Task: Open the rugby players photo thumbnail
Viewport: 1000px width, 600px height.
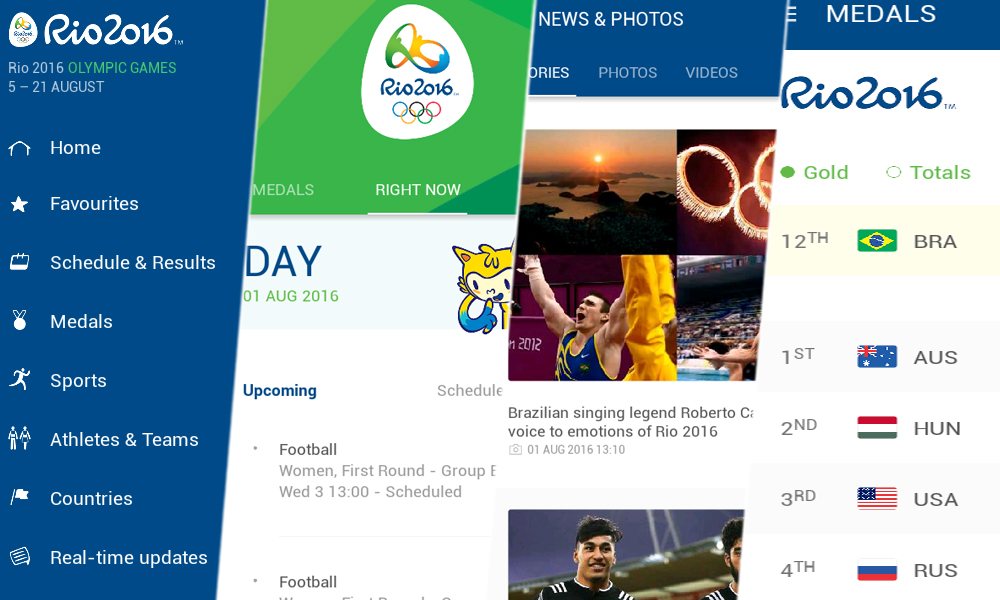Action: (x=625, y=555)
